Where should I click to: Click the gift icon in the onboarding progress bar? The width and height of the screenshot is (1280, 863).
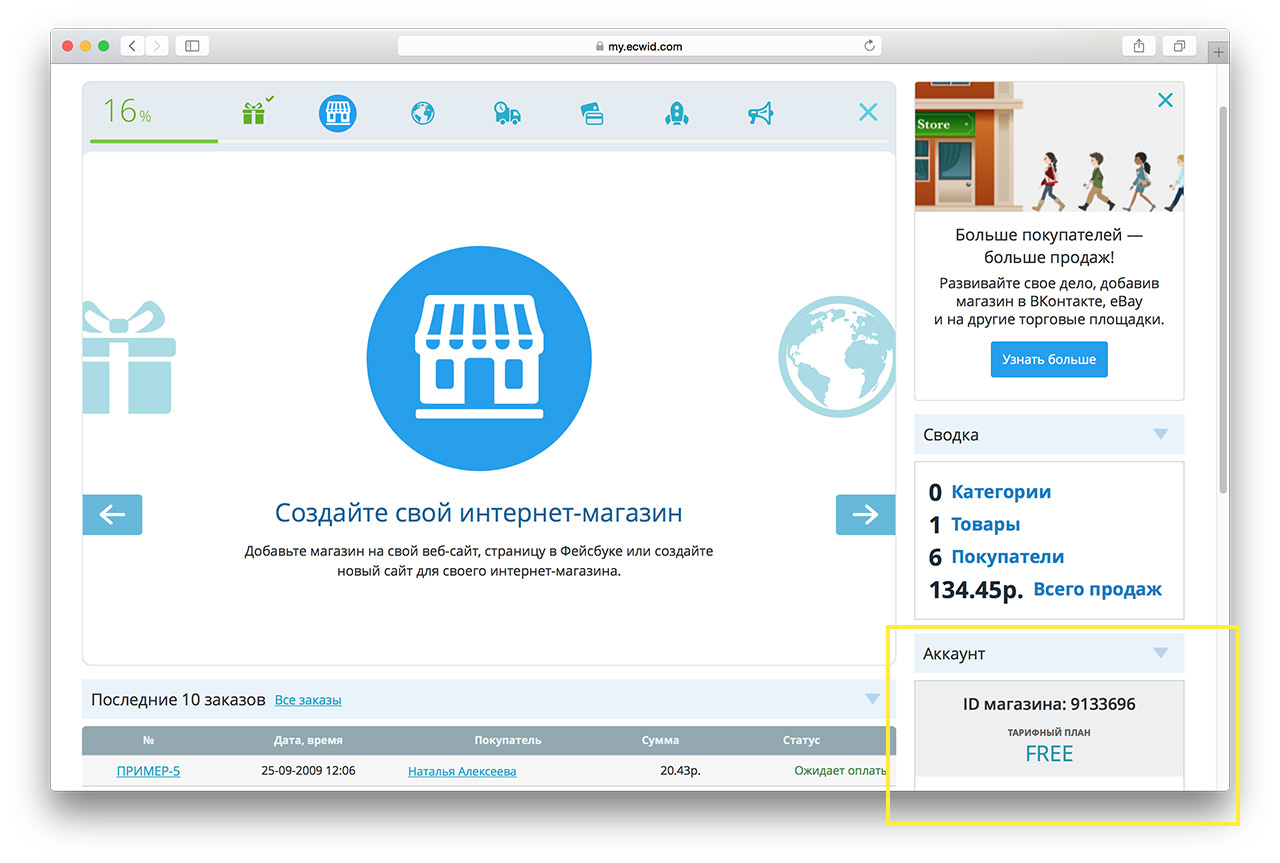(x=254, y=113)
